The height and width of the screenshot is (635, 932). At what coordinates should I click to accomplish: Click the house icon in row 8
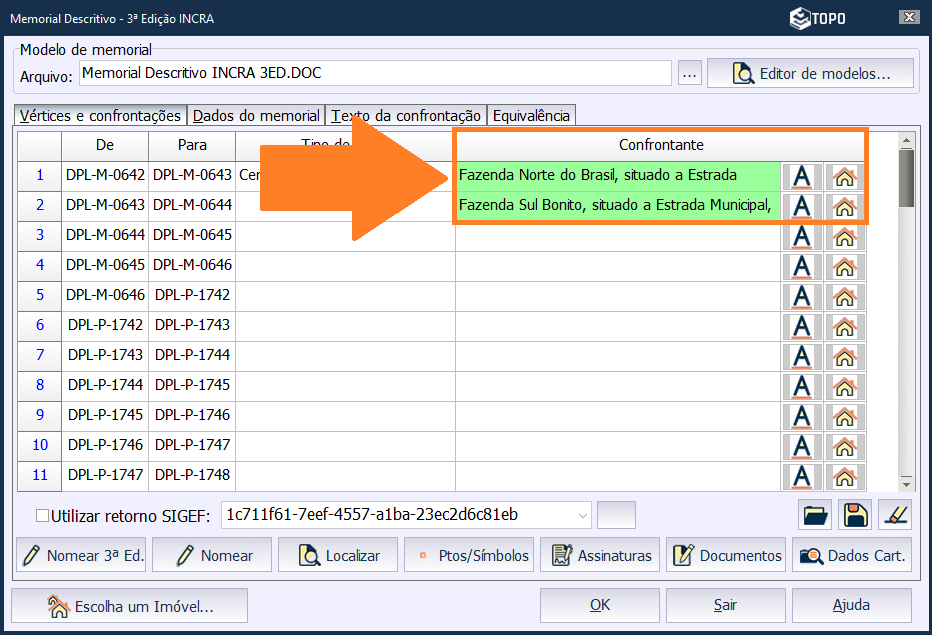pyautogui.click(x=845, y=386)
